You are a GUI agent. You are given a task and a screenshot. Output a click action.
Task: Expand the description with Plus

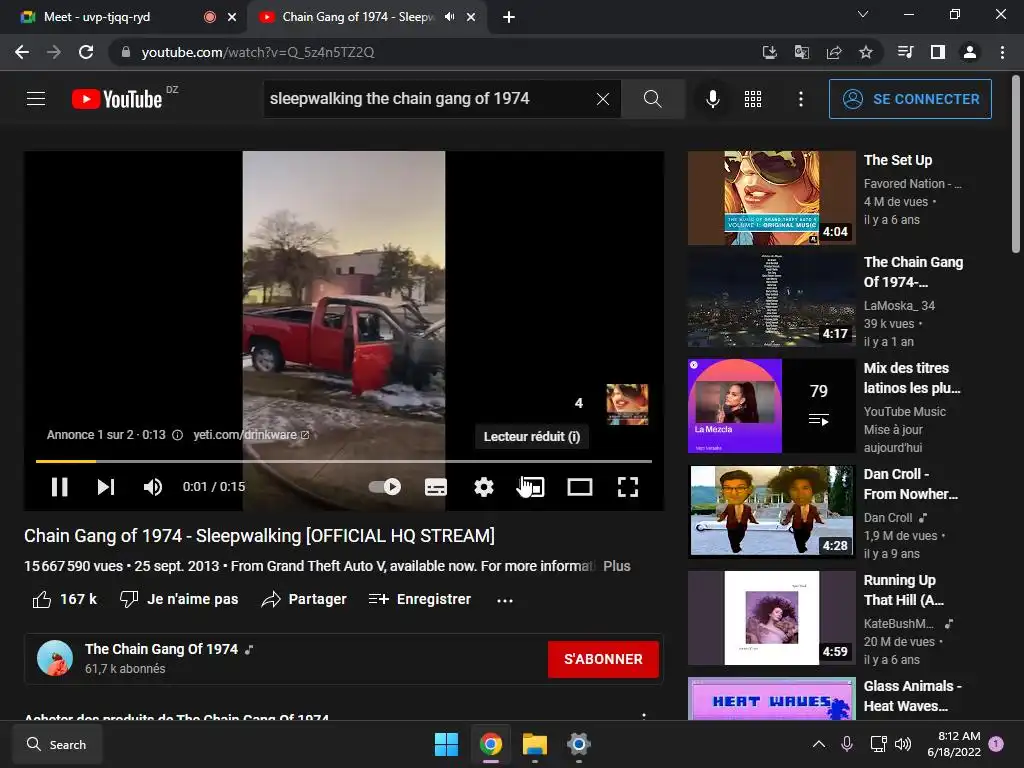616,566
